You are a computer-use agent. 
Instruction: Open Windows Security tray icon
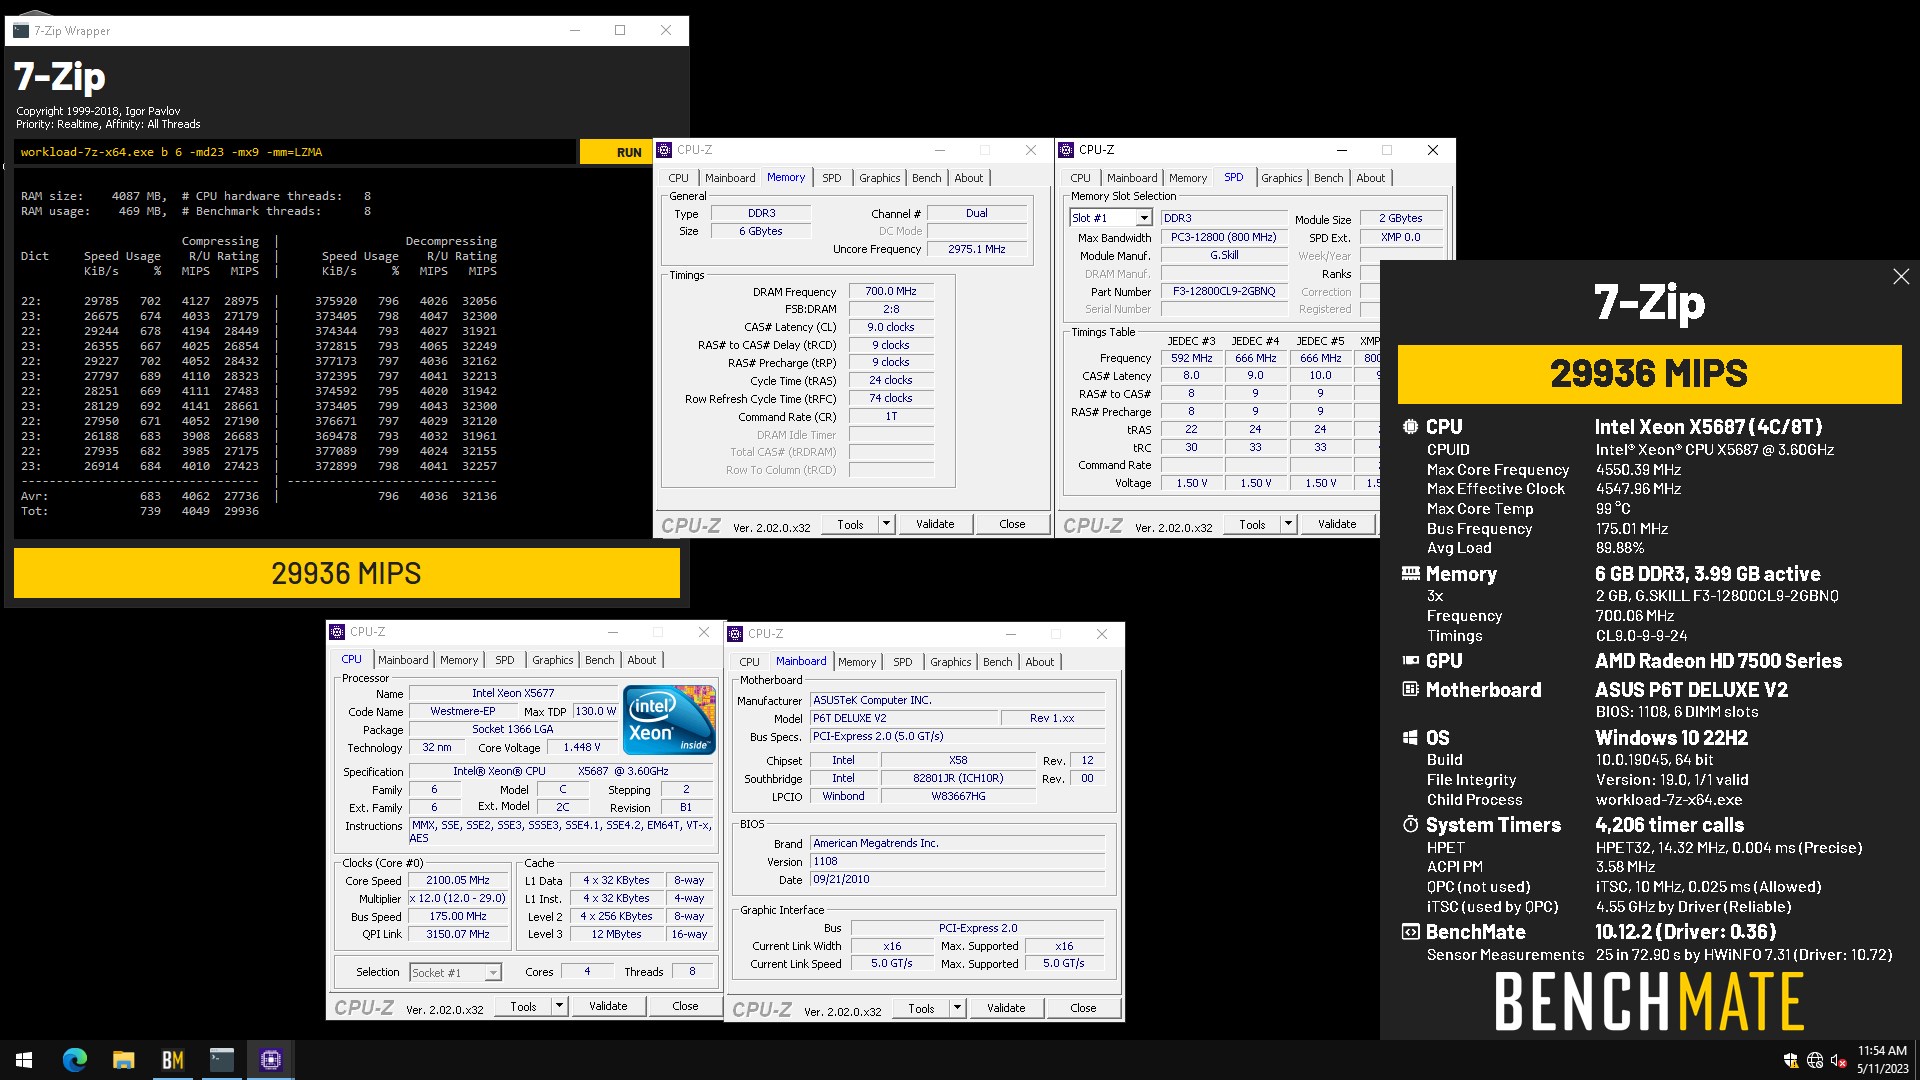pos(1791,1060)
